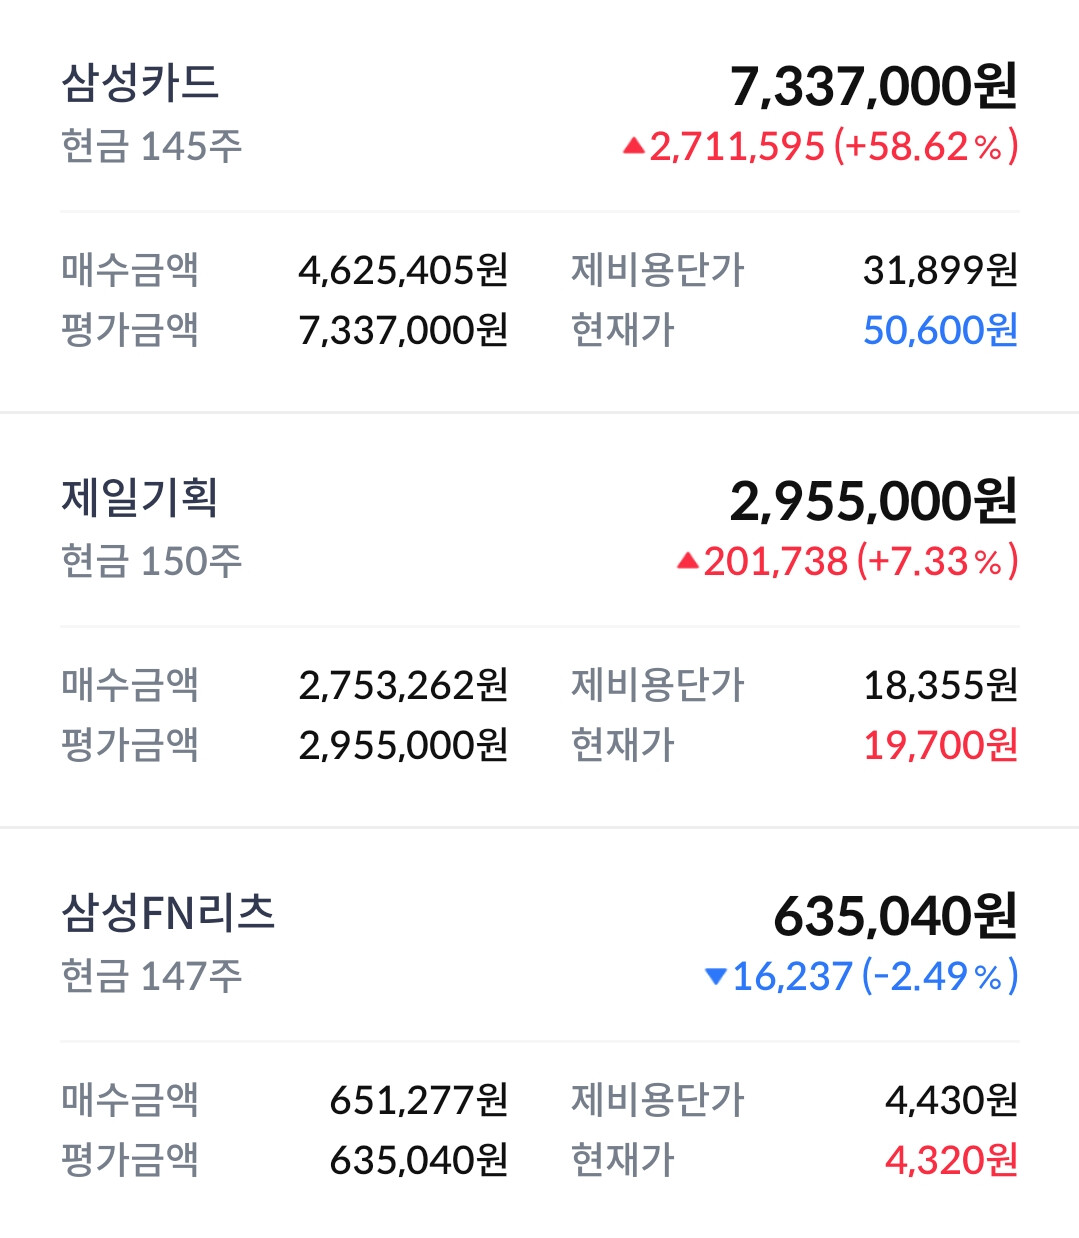This screenshot has width=1079, height=1238.
Task: Click the red up-triangle for 삼성카드
Action: [x=633, y=147]
